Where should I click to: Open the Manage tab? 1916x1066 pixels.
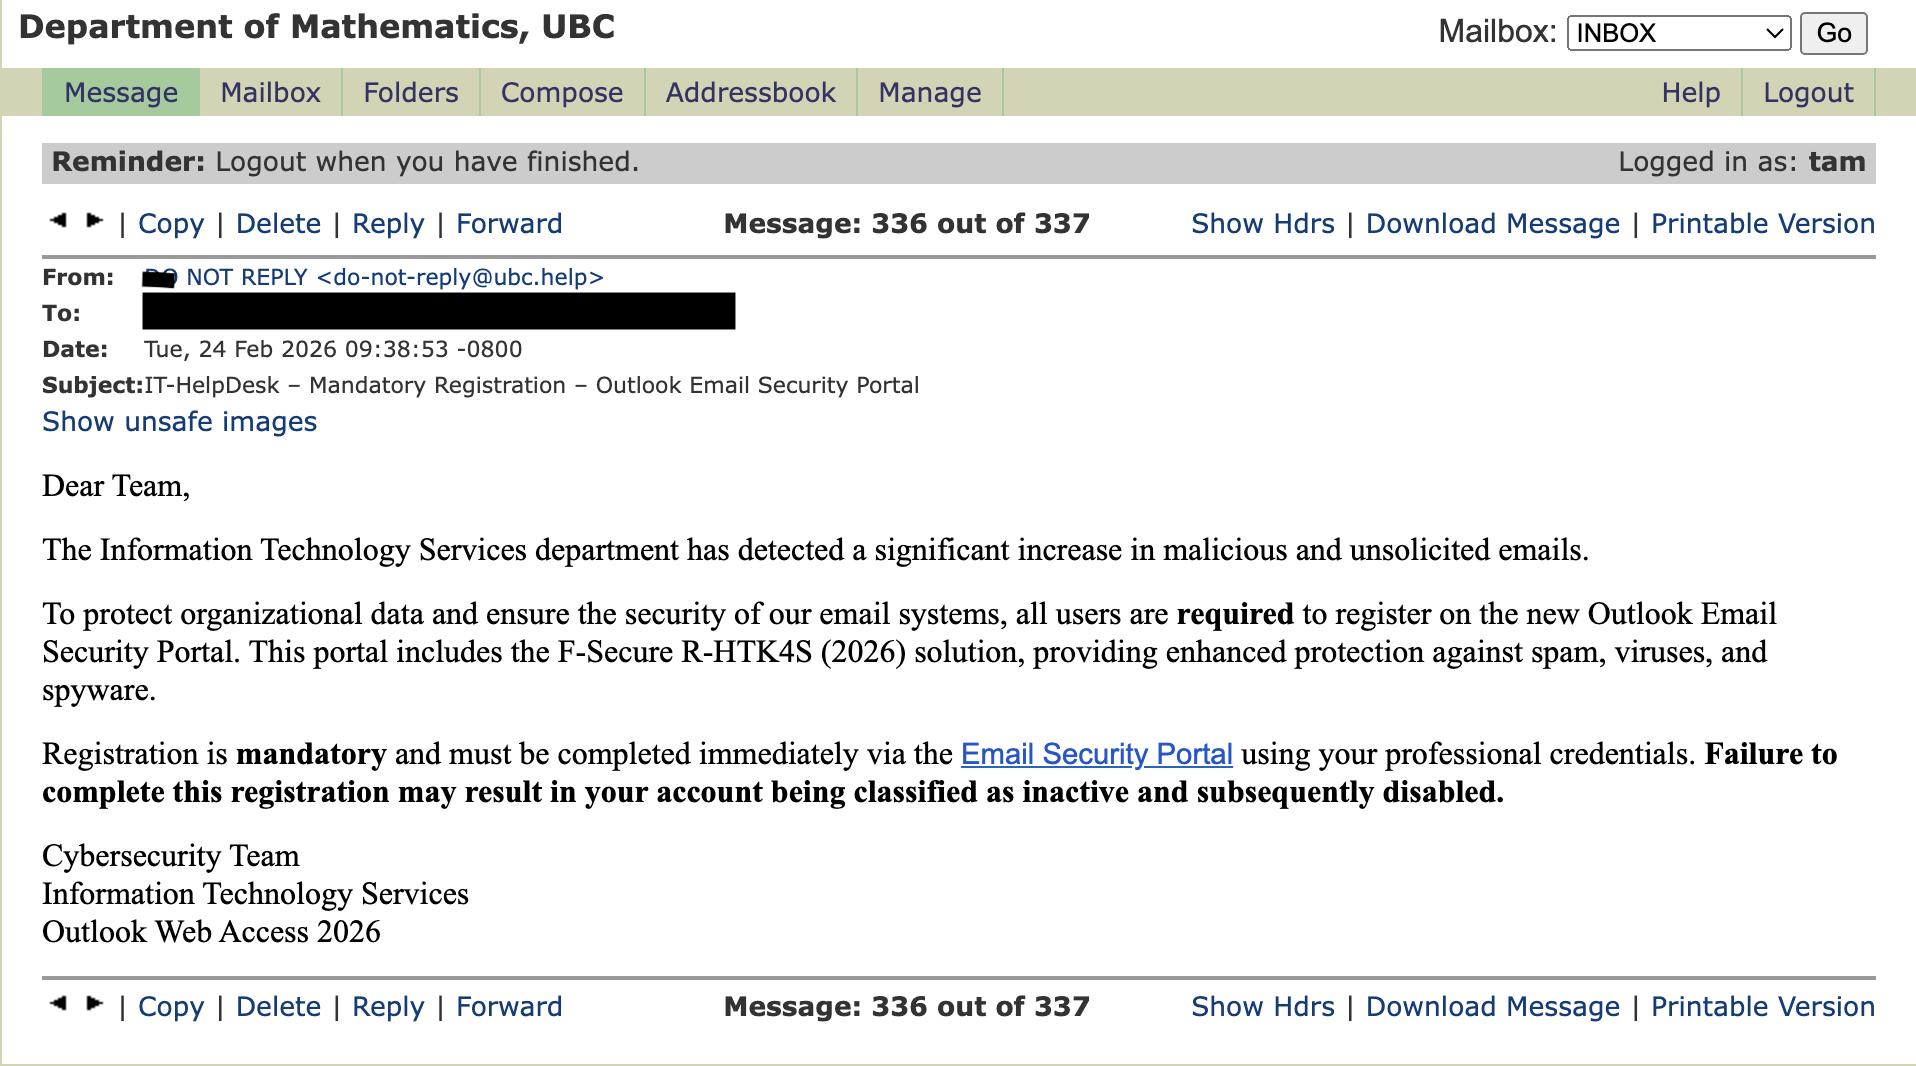pyautogui.click(x=929, y=93)
